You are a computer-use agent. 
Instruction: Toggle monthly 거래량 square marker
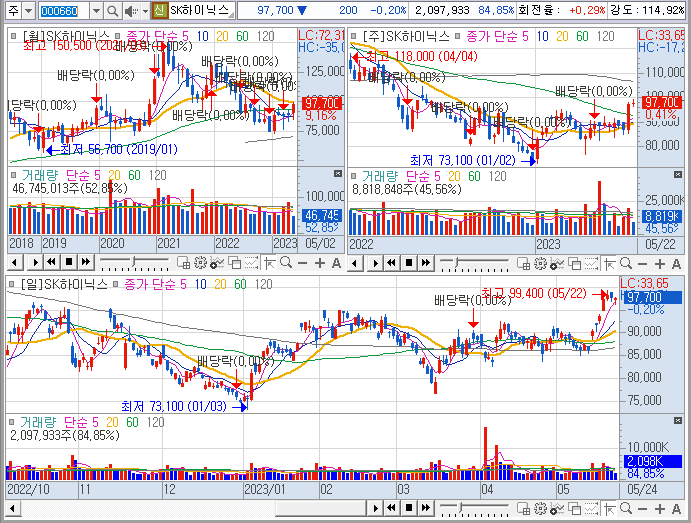click(14, 175)
